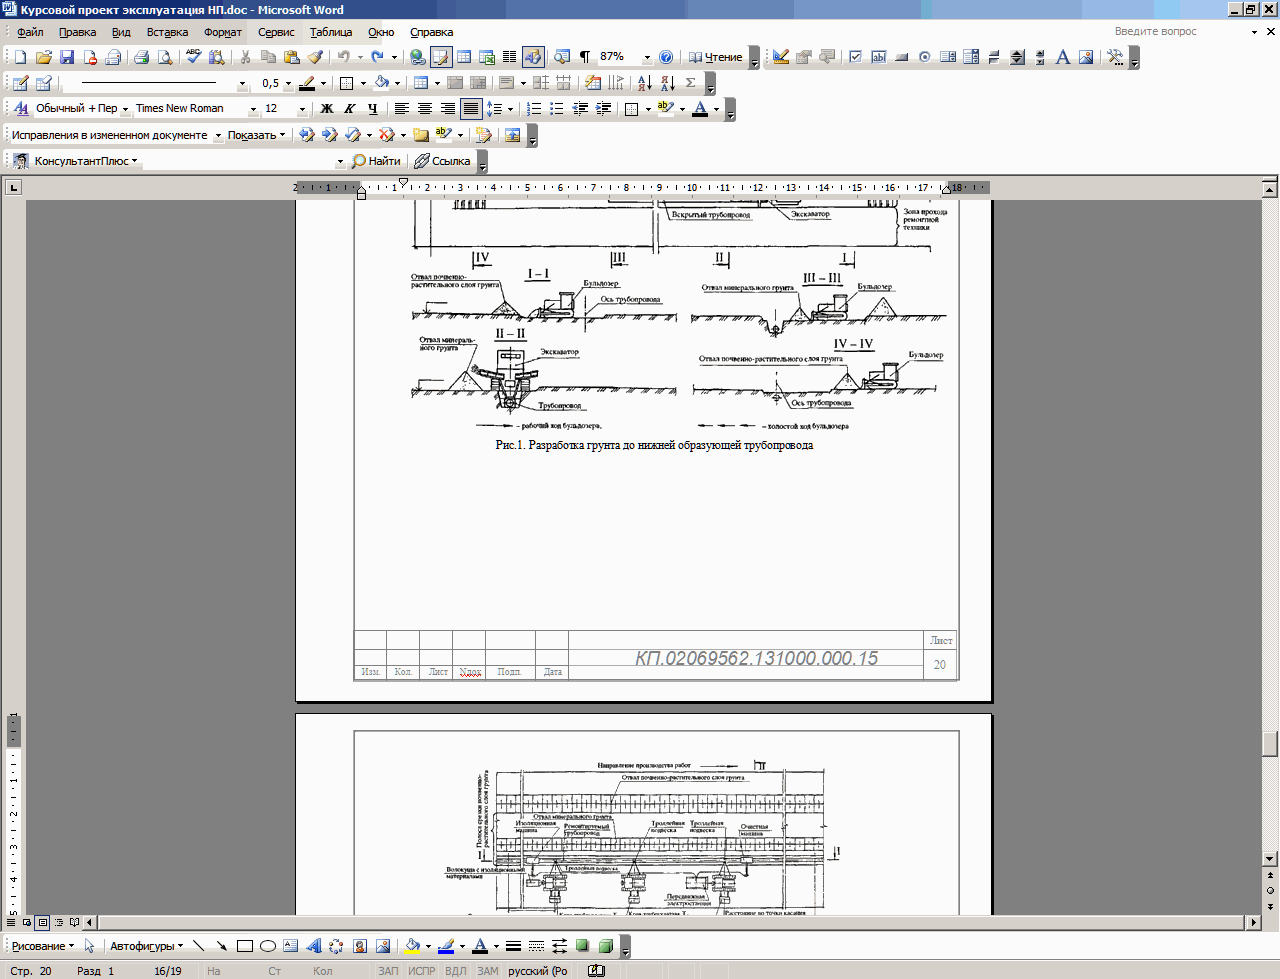Open the font size dropdown showing 12
Screen dimensions: 1280x979
pos(302,108)
